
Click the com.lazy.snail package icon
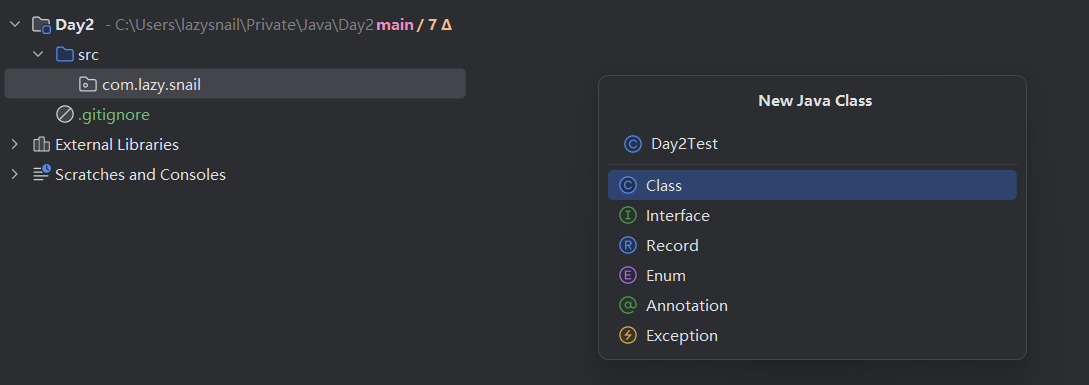click(x=88, y=84)
